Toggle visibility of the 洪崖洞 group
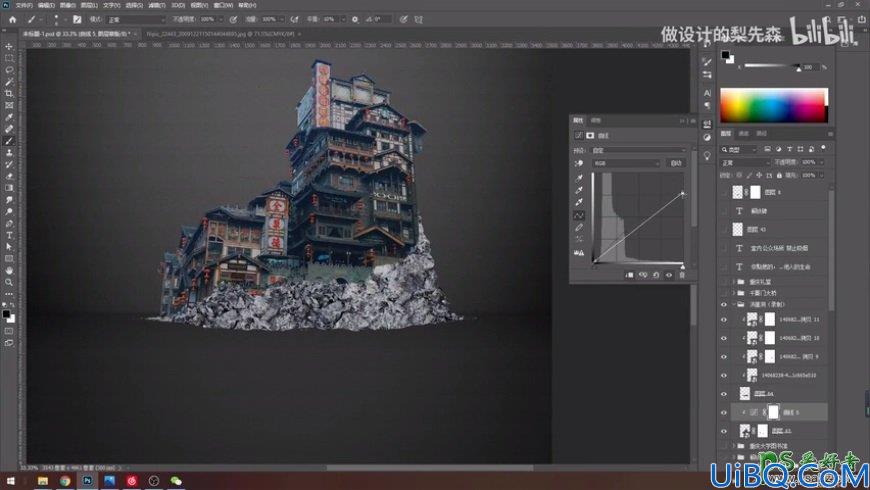 [x=724, y=305]
